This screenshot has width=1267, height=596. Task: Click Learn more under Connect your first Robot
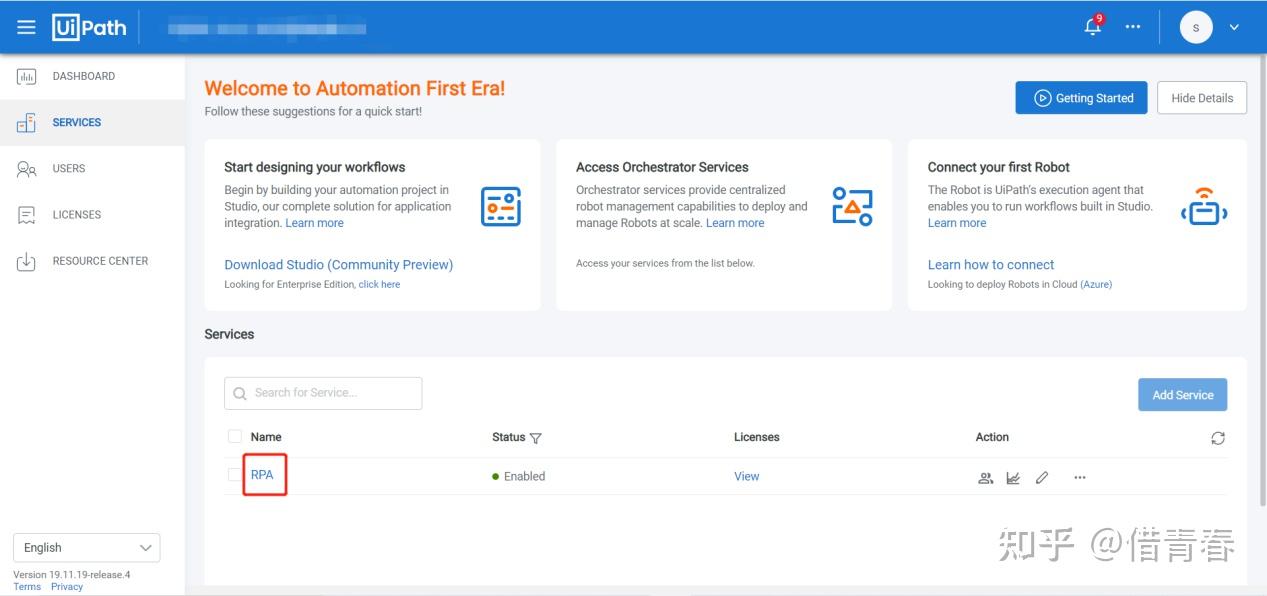pyautogui.click(x=957, y=223)
